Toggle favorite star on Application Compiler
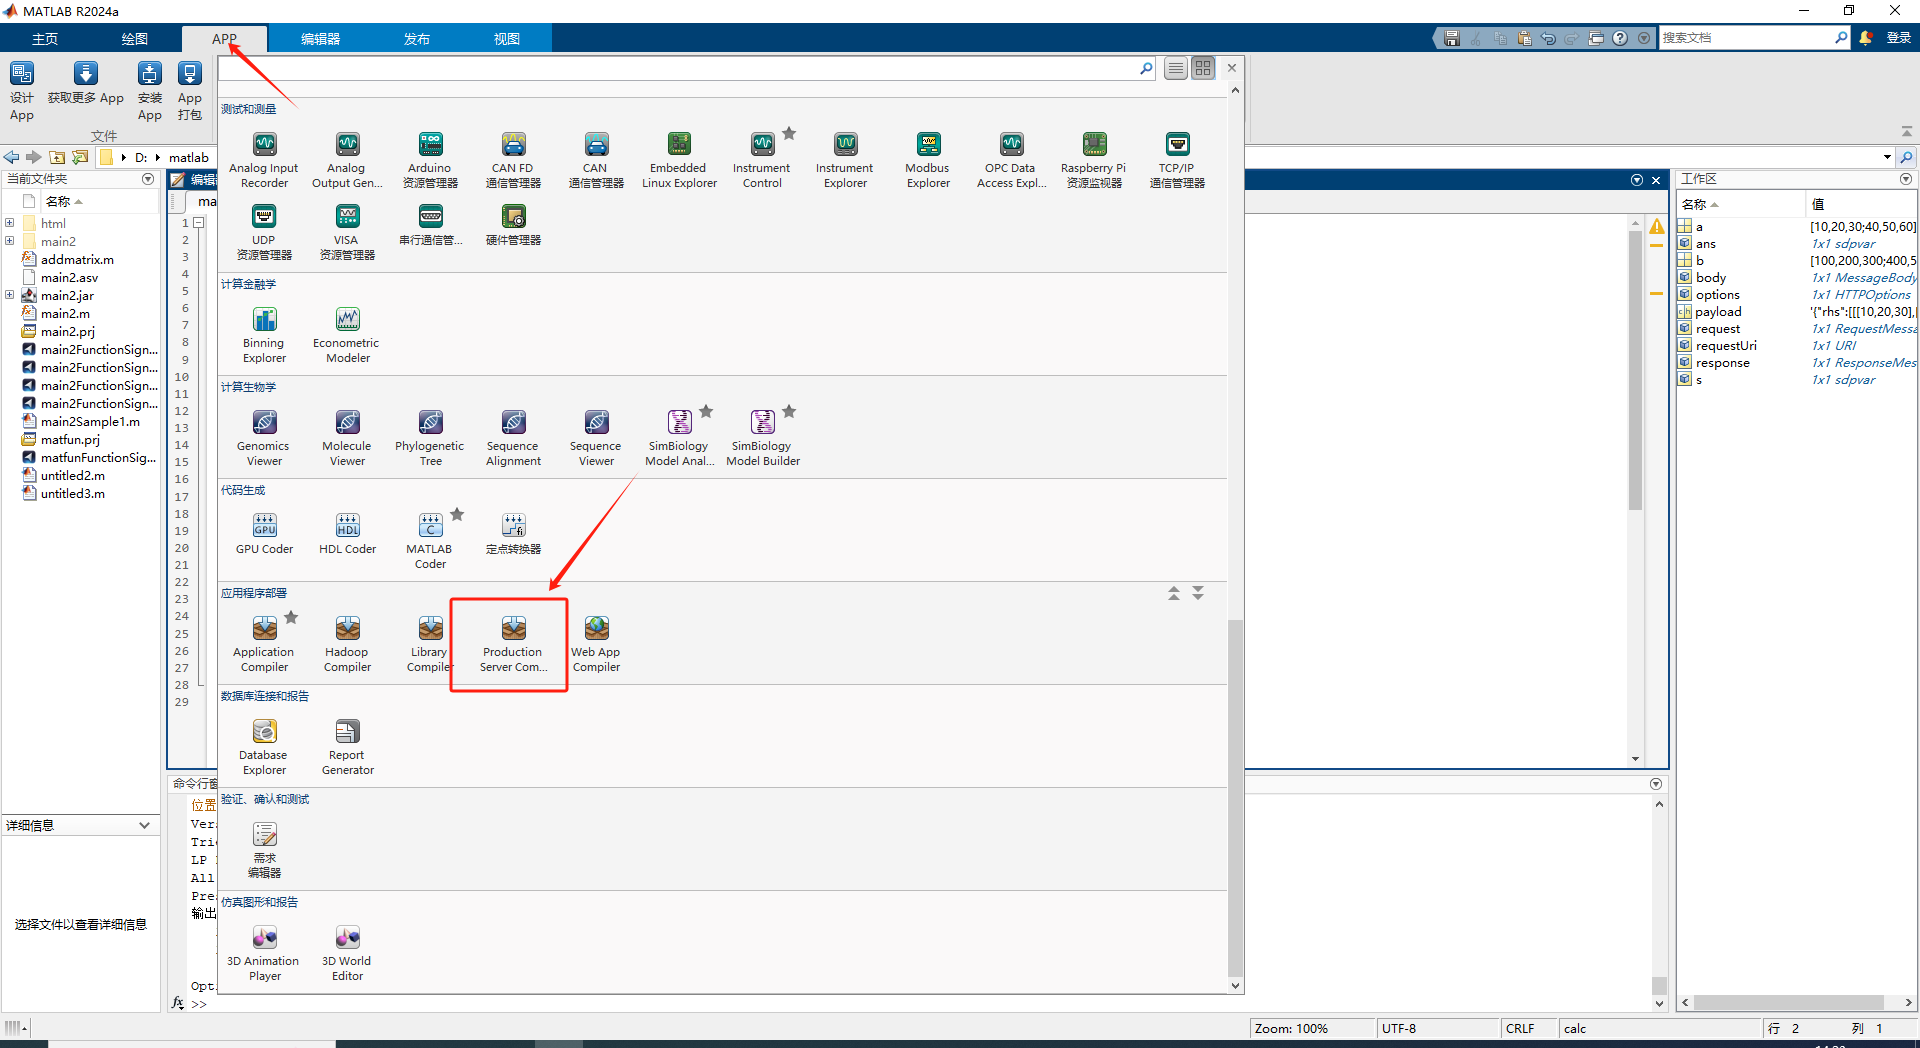The width and height of the screenshot is (1920, 1048). click(x=291, y=617)
